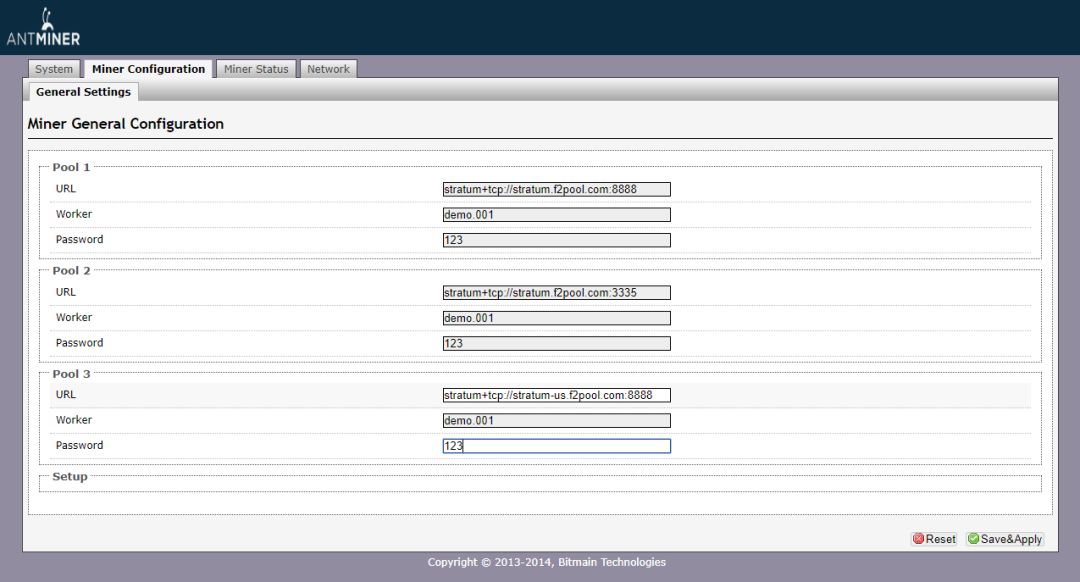
Task: Select the Pool 2 Password field
Action: tap(556, 343)
